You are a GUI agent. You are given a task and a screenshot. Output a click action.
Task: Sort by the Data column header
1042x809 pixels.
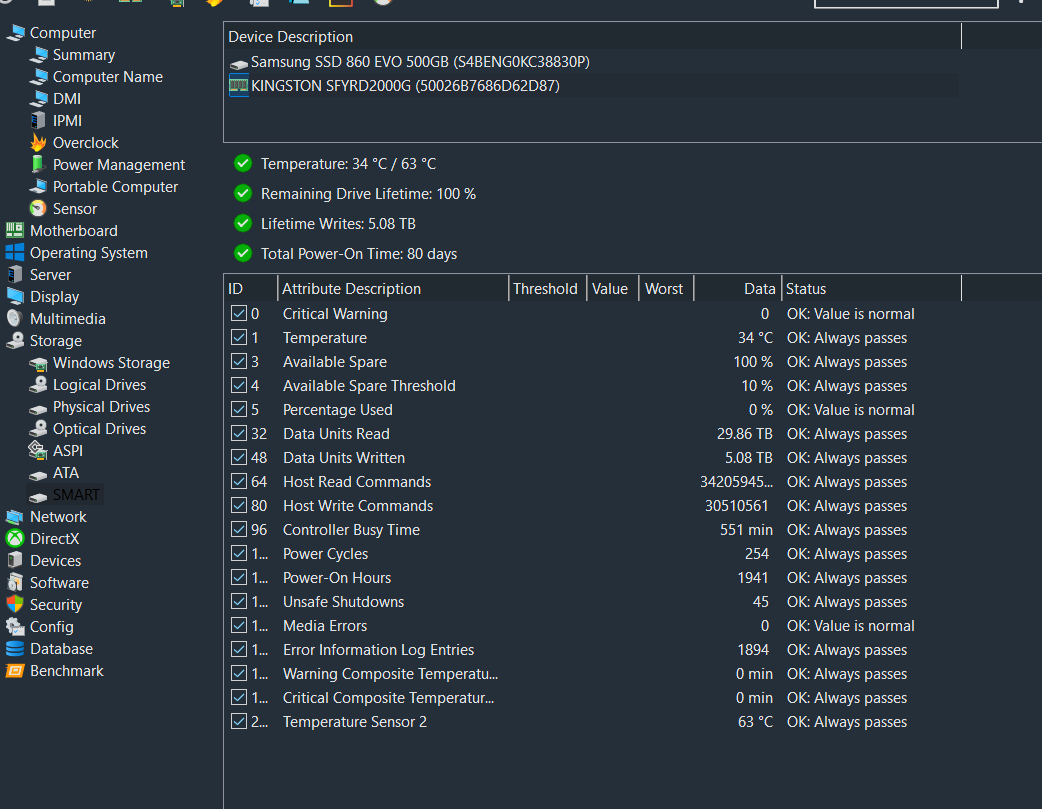[x=738, y=289]
